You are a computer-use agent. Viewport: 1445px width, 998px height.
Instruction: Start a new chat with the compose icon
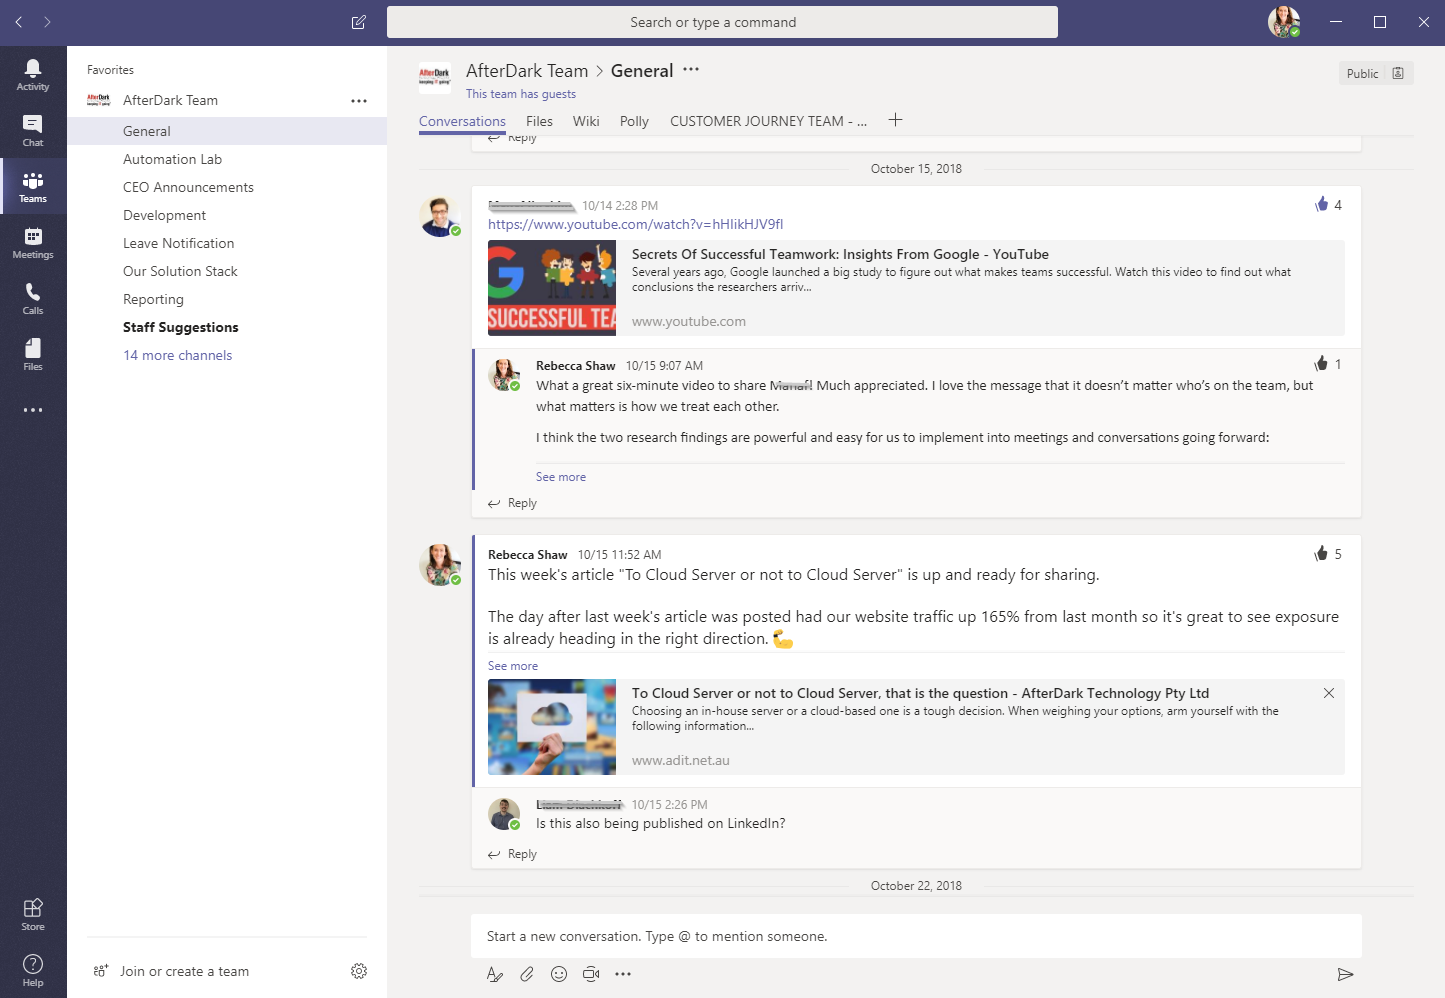[358, 22]
